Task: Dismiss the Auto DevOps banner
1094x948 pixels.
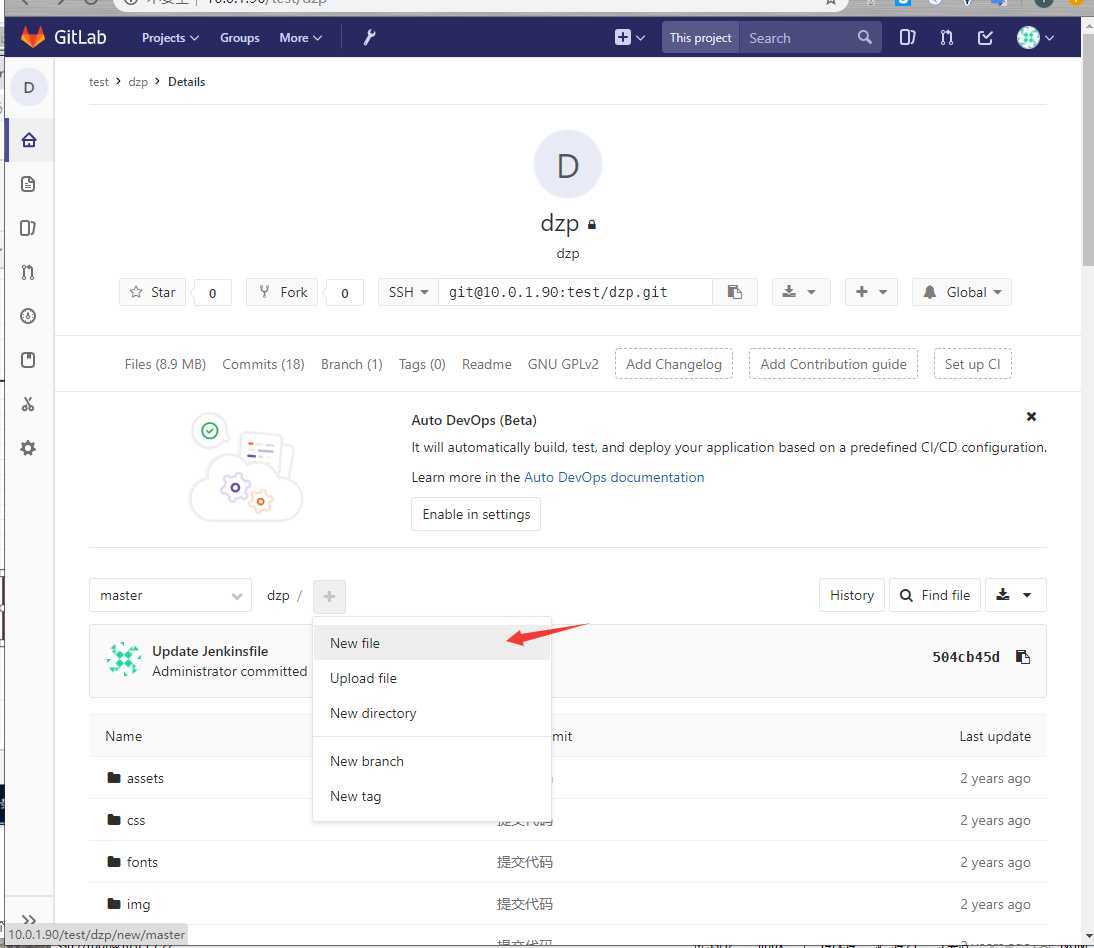Action: [x=1031, y=417]
